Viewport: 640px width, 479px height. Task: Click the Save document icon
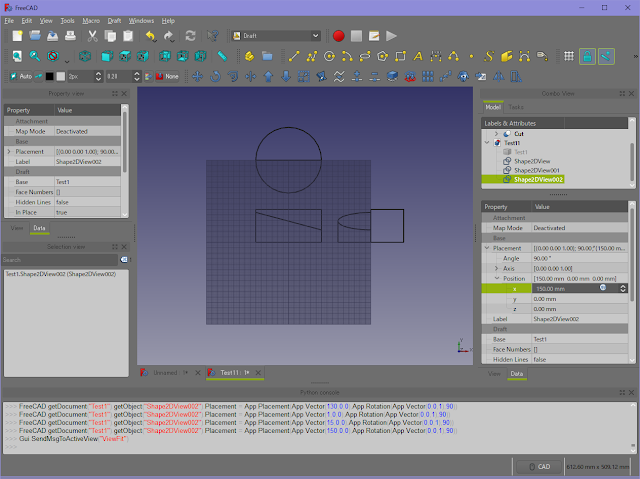(52, 36)
